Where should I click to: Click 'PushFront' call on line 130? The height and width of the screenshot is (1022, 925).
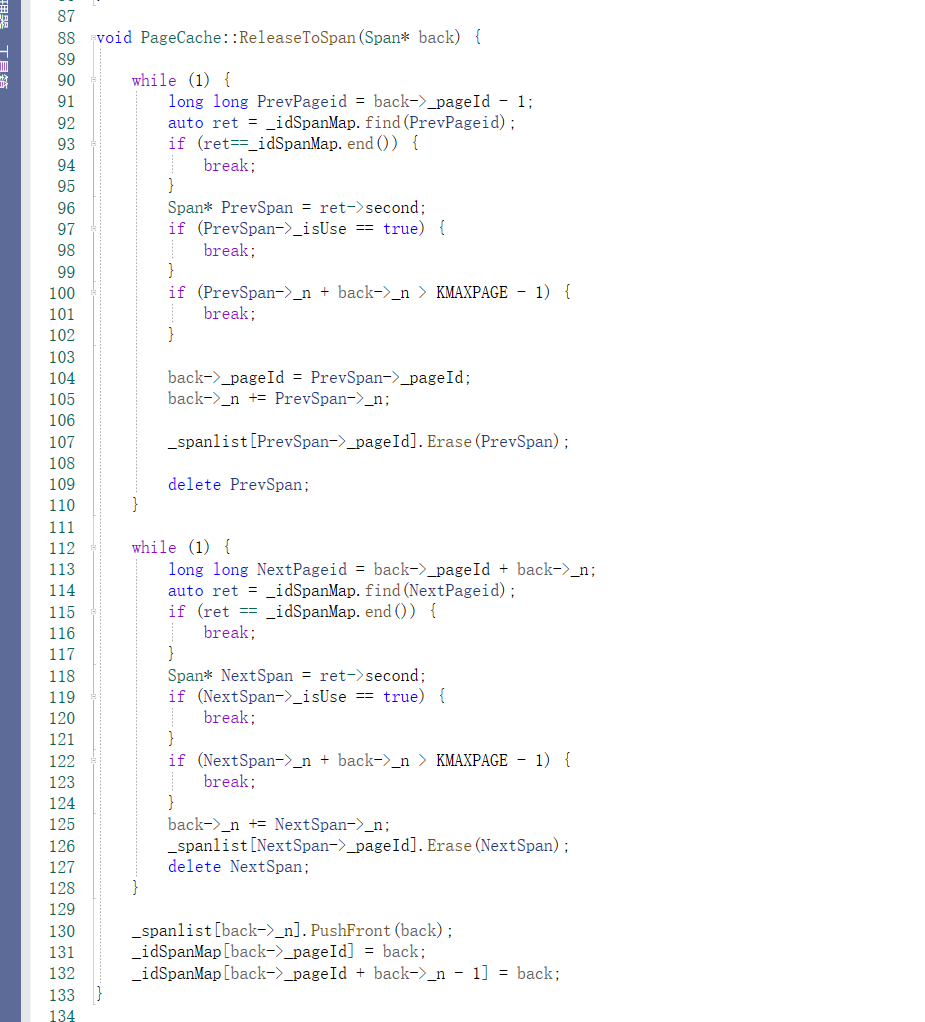[351, 930]
